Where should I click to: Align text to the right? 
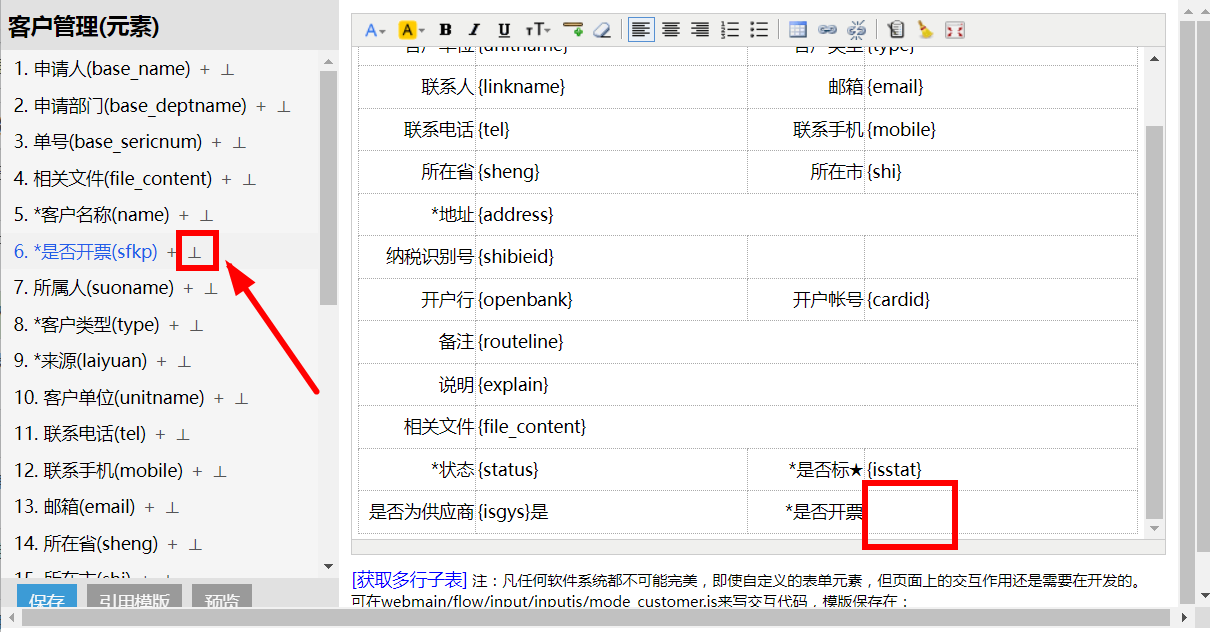coord(700,30)
